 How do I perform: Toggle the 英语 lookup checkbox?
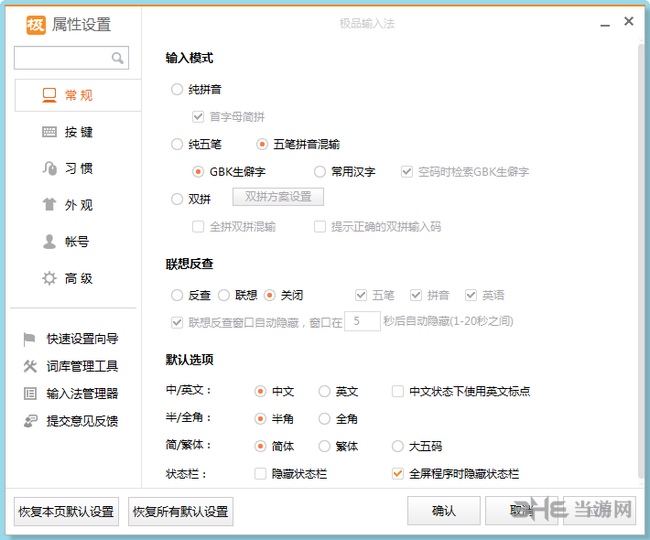(x=471, y=295)
